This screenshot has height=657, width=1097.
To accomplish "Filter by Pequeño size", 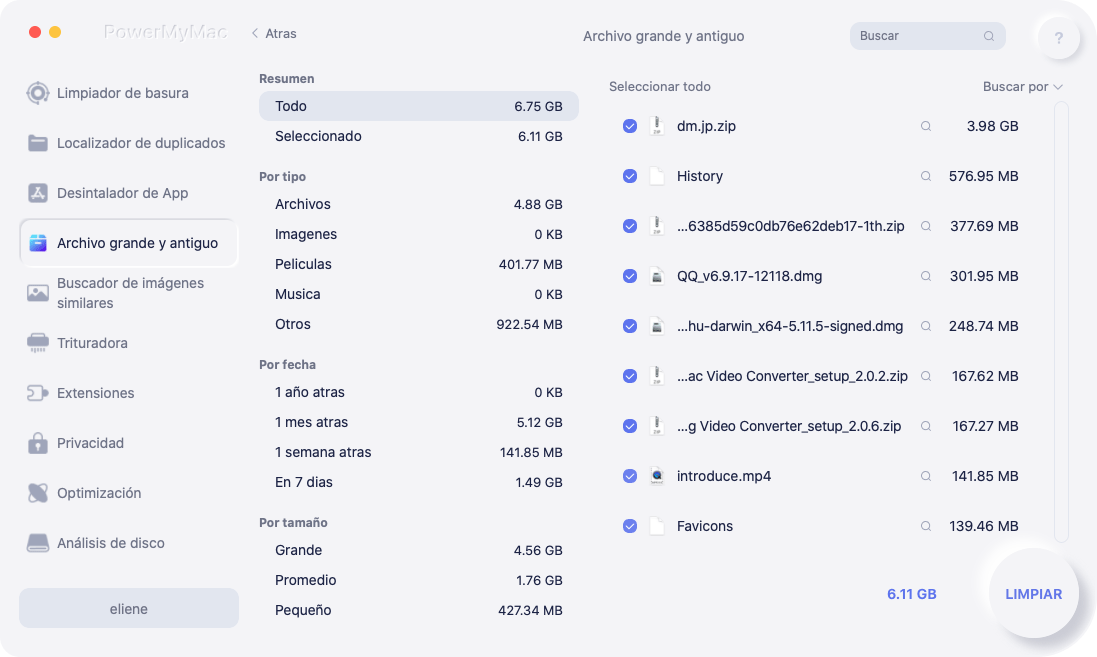I will pos(418,611).
